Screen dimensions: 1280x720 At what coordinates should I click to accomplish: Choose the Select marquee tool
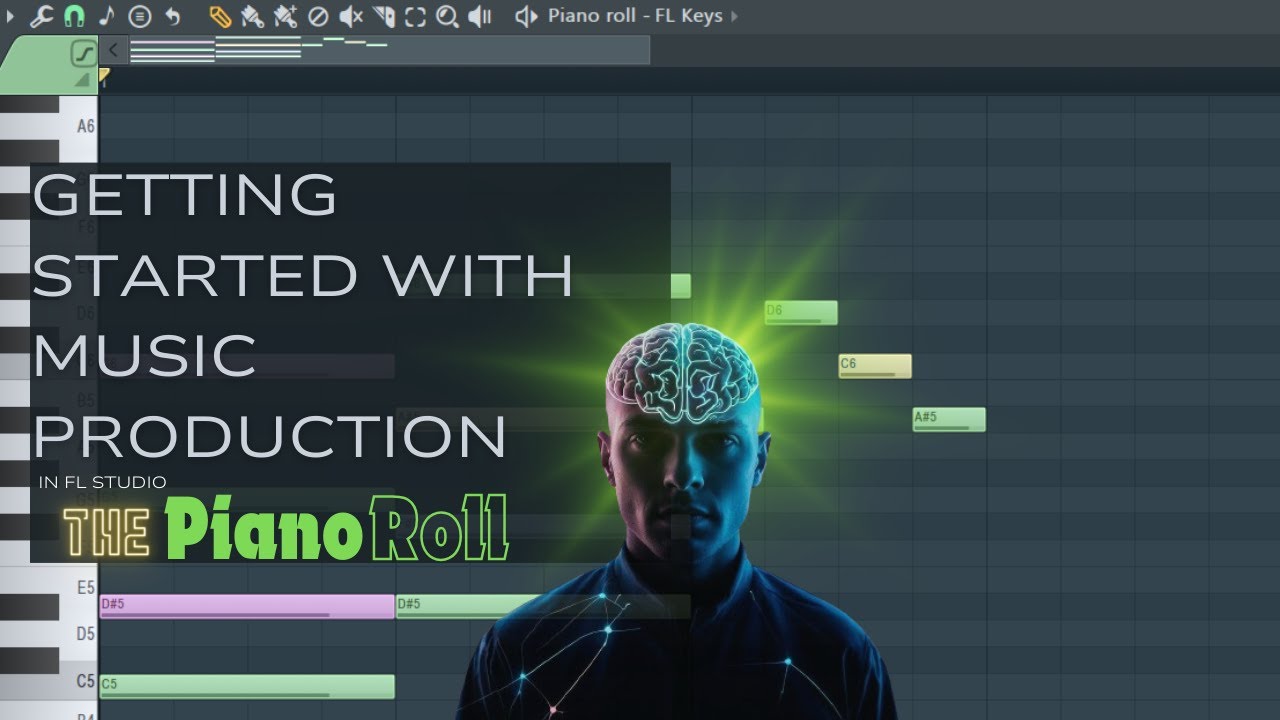pyautogui.click(x=415, y=16)
